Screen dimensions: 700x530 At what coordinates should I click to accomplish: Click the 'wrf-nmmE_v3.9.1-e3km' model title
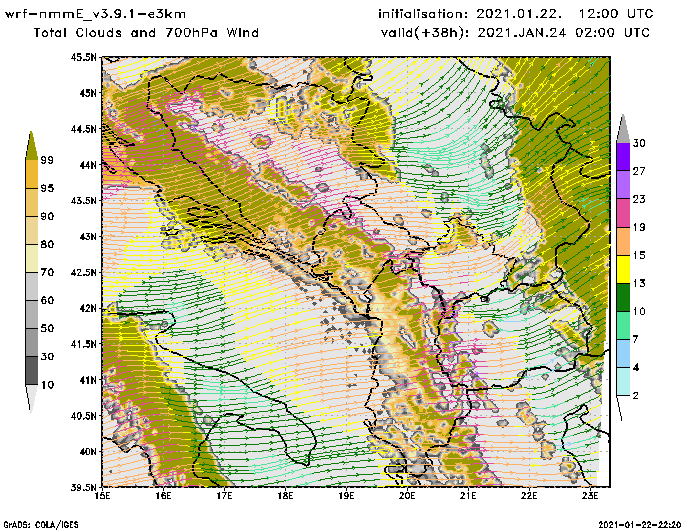(x=95, y=14)
